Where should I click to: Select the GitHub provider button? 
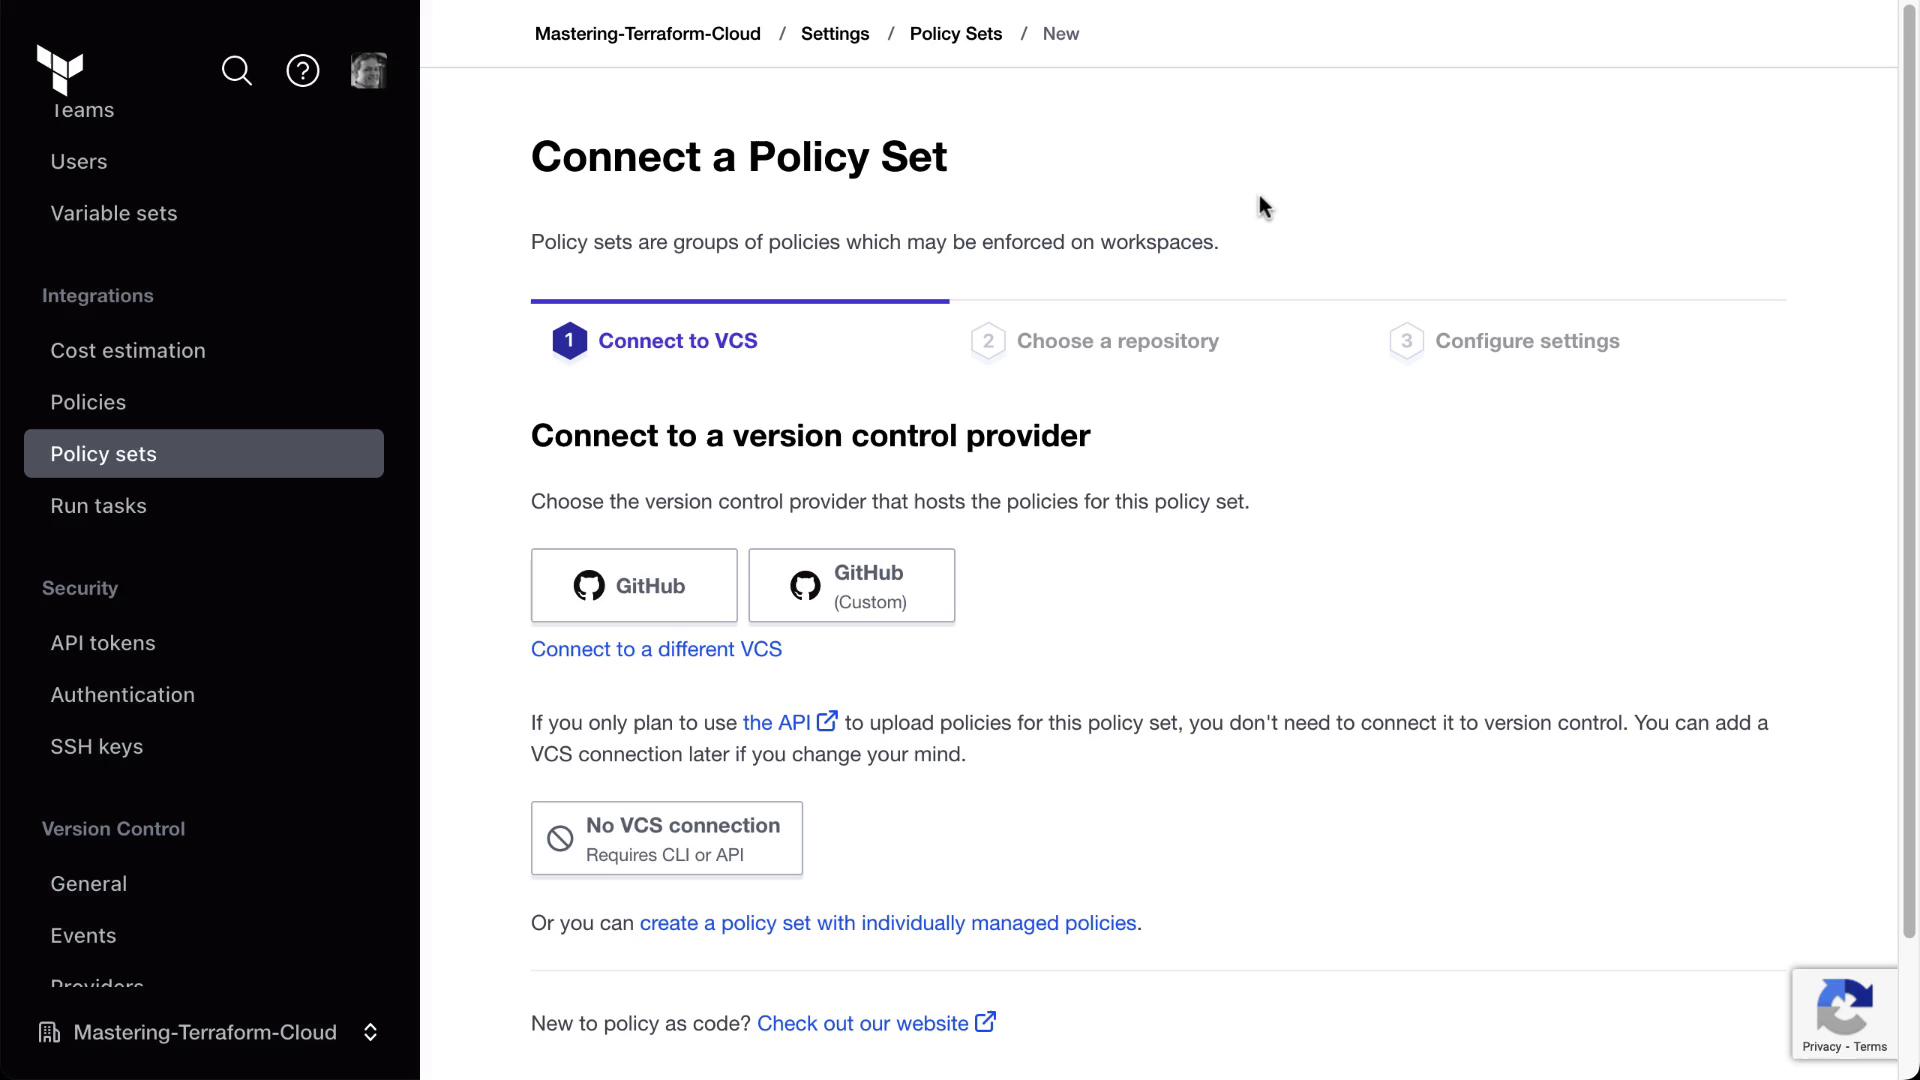[x=634, y=585]
